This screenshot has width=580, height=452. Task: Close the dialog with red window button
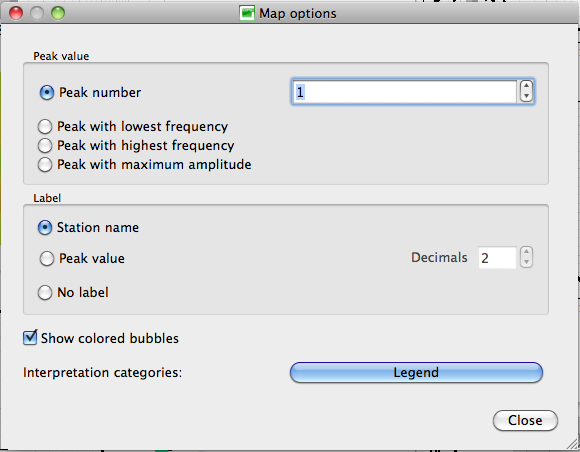click(x=16, y=13)
